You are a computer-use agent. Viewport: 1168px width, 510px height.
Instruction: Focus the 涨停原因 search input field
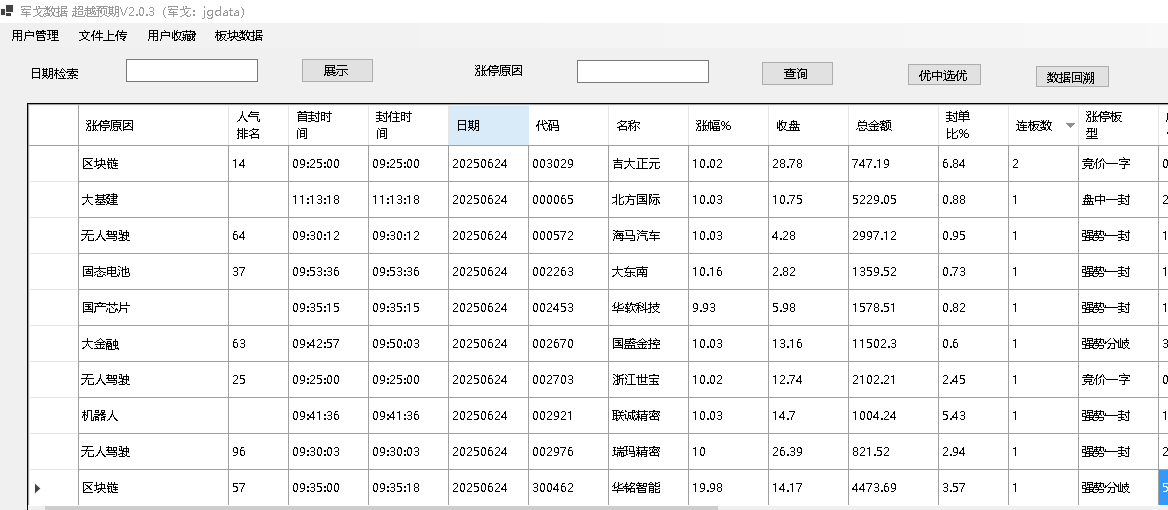(x=642, y=71)
